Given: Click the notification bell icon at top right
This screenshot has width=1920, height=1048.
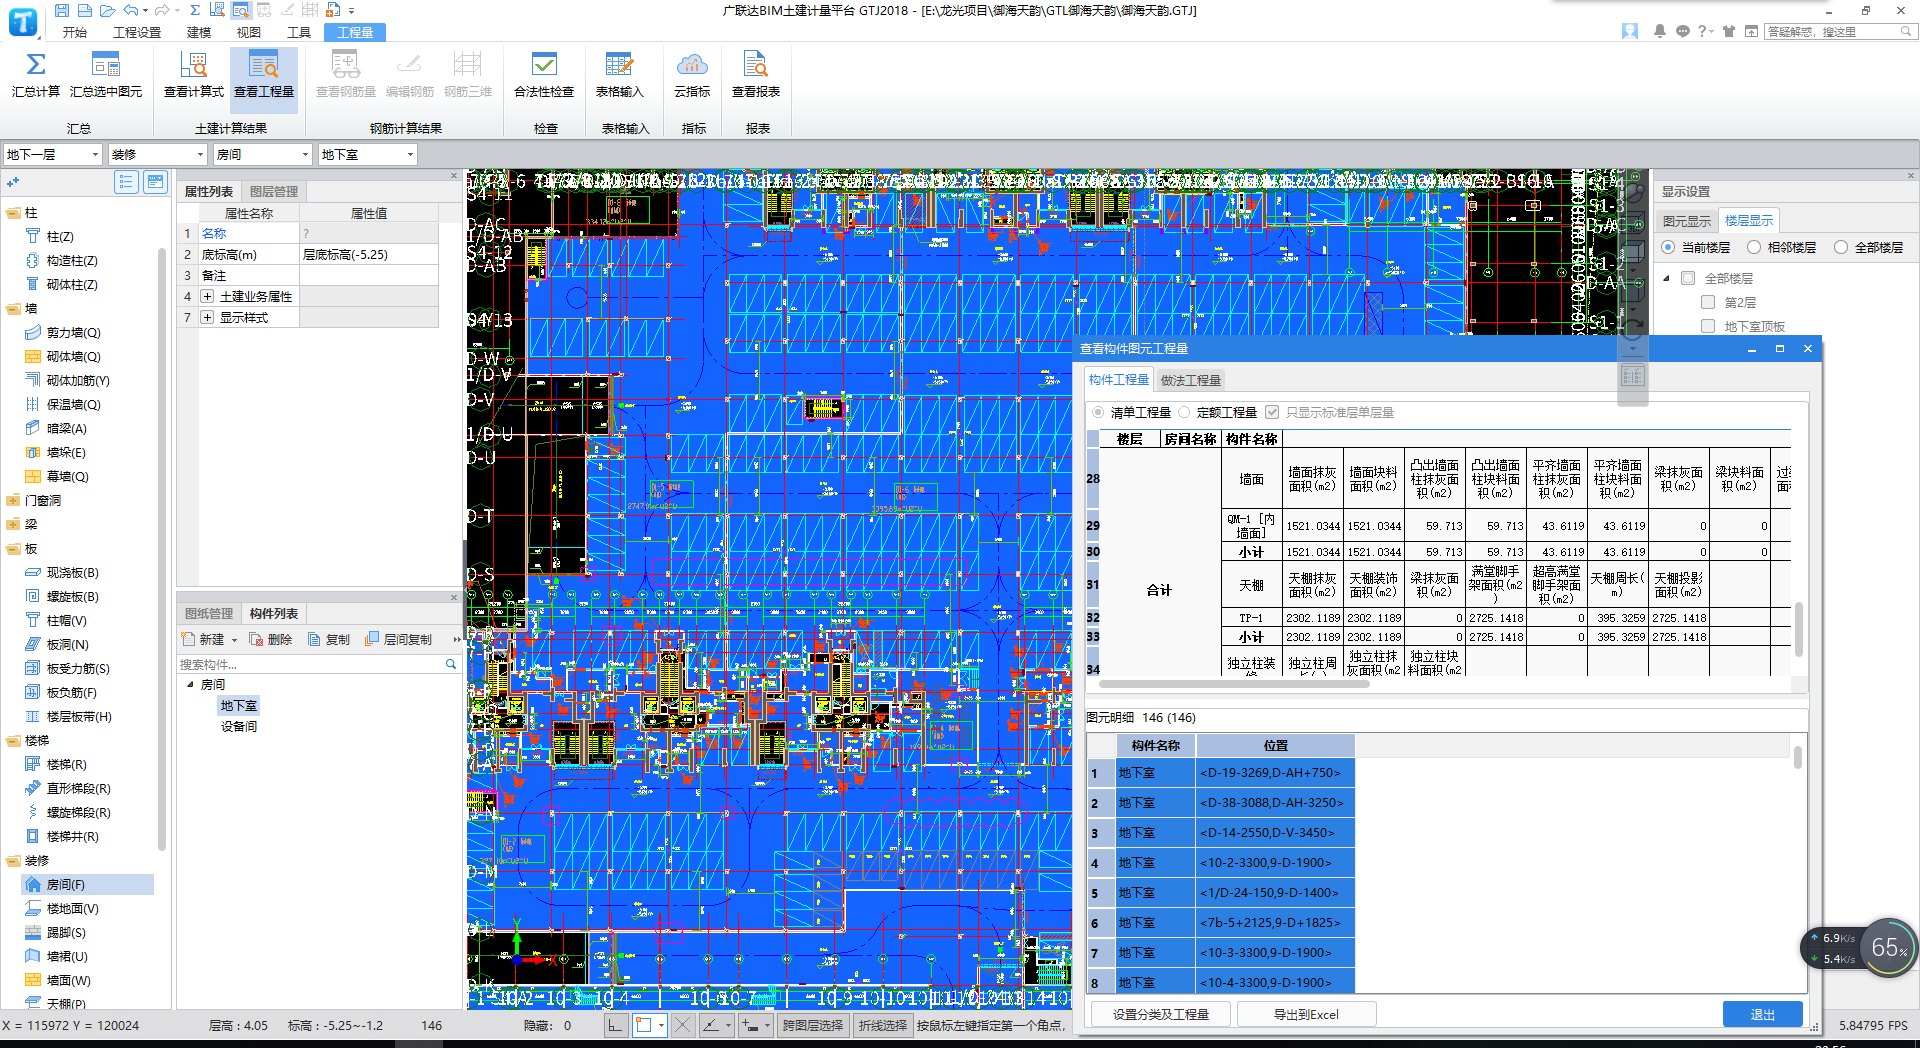Looking at the screenshot, I should (1660, 32).
